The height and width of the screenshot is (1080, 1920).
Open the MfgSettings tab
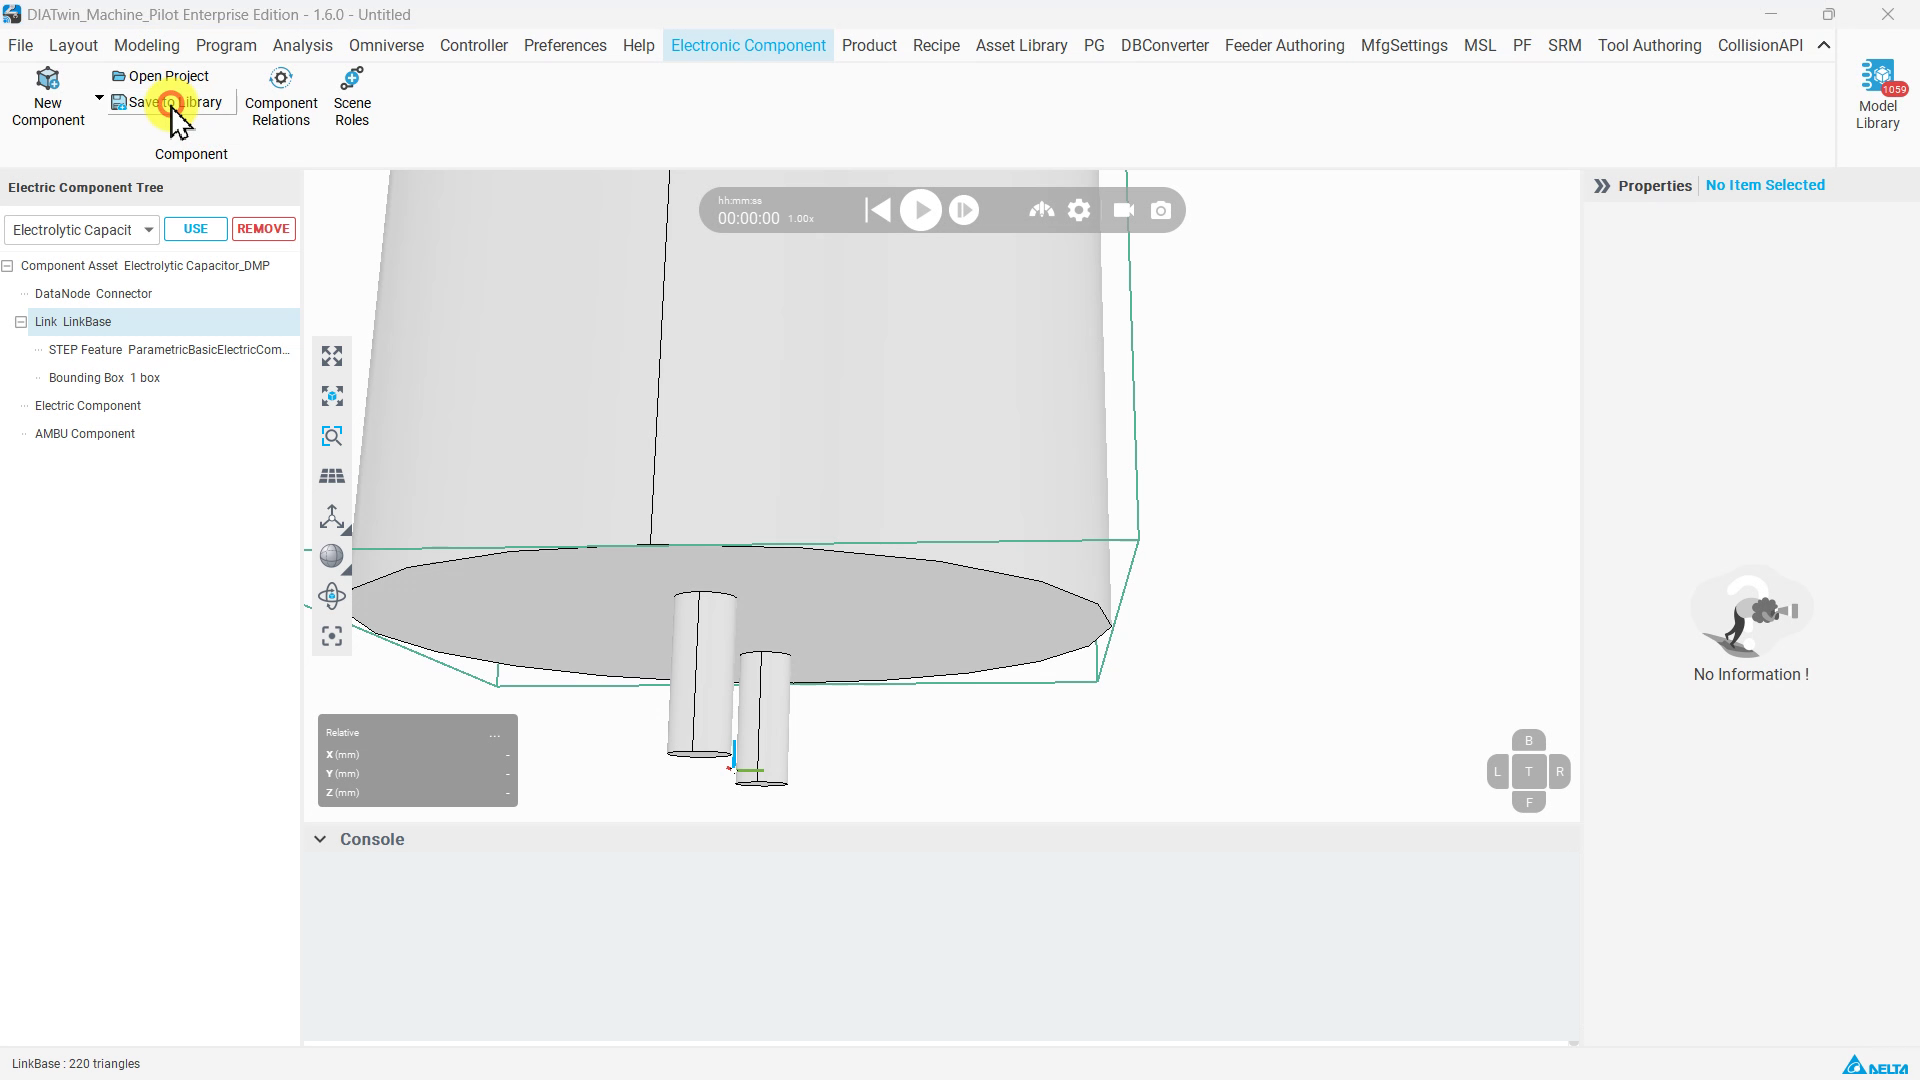[1404, 45]
